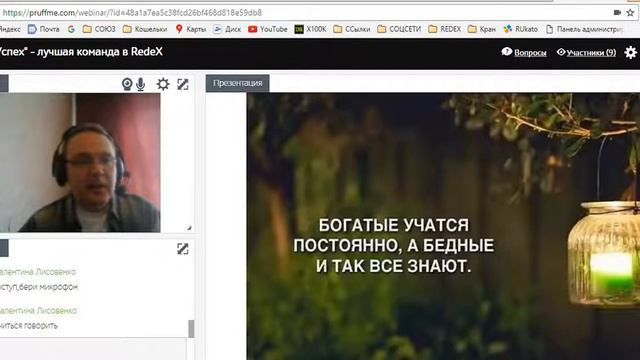The image size is (640, 360).
Task: Toggle the webcam icon in video panel
Action: pos(127,84)
